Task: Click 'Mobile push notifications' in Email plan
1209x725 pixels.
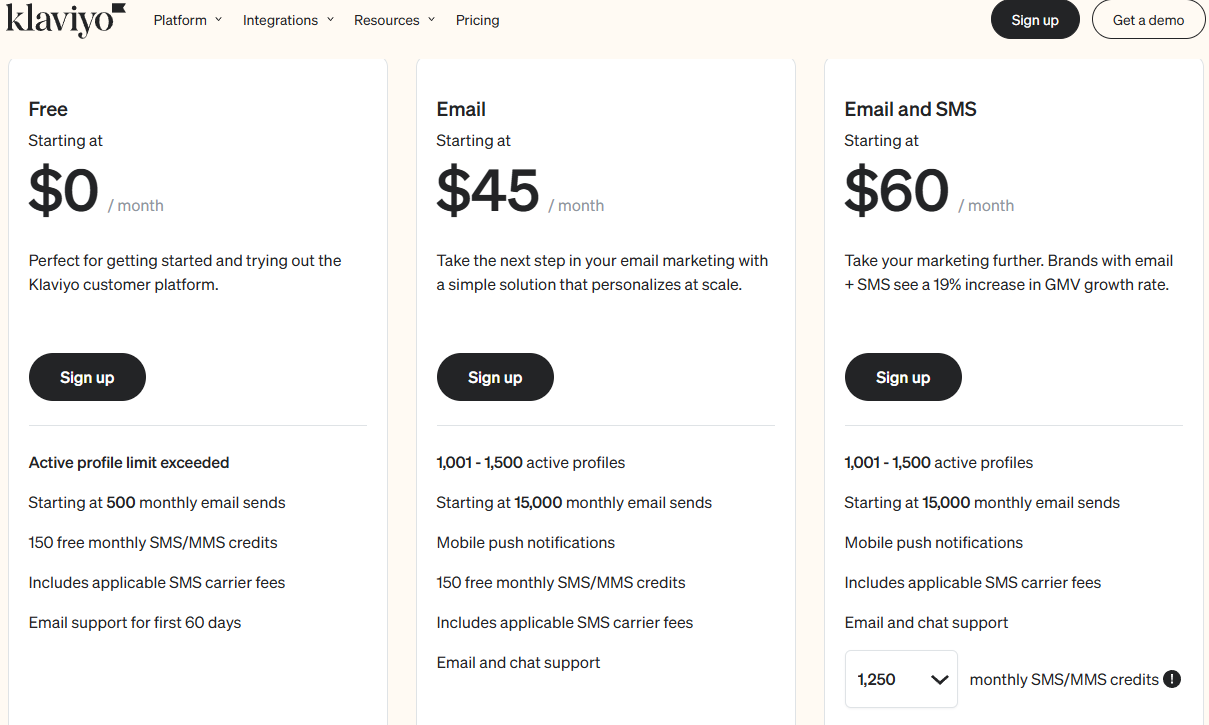Action: pos(526,542)
